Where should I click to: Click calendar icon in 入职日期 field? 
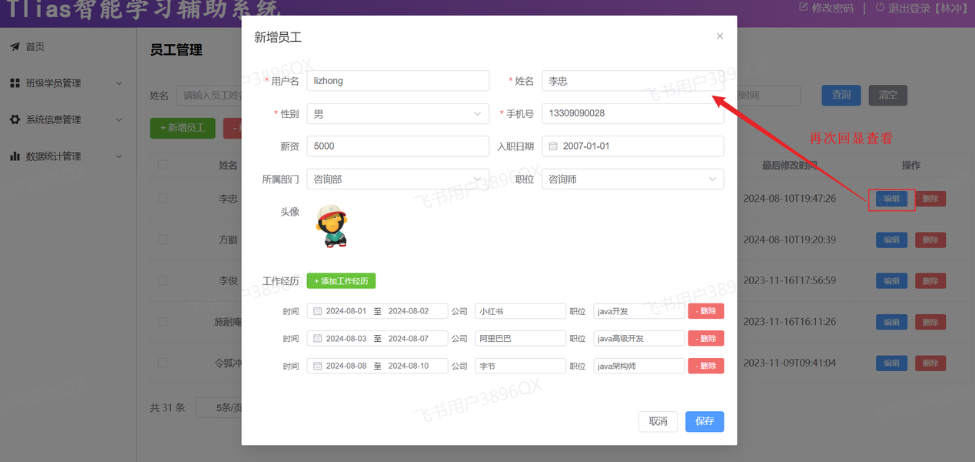(x=553, y=146)
